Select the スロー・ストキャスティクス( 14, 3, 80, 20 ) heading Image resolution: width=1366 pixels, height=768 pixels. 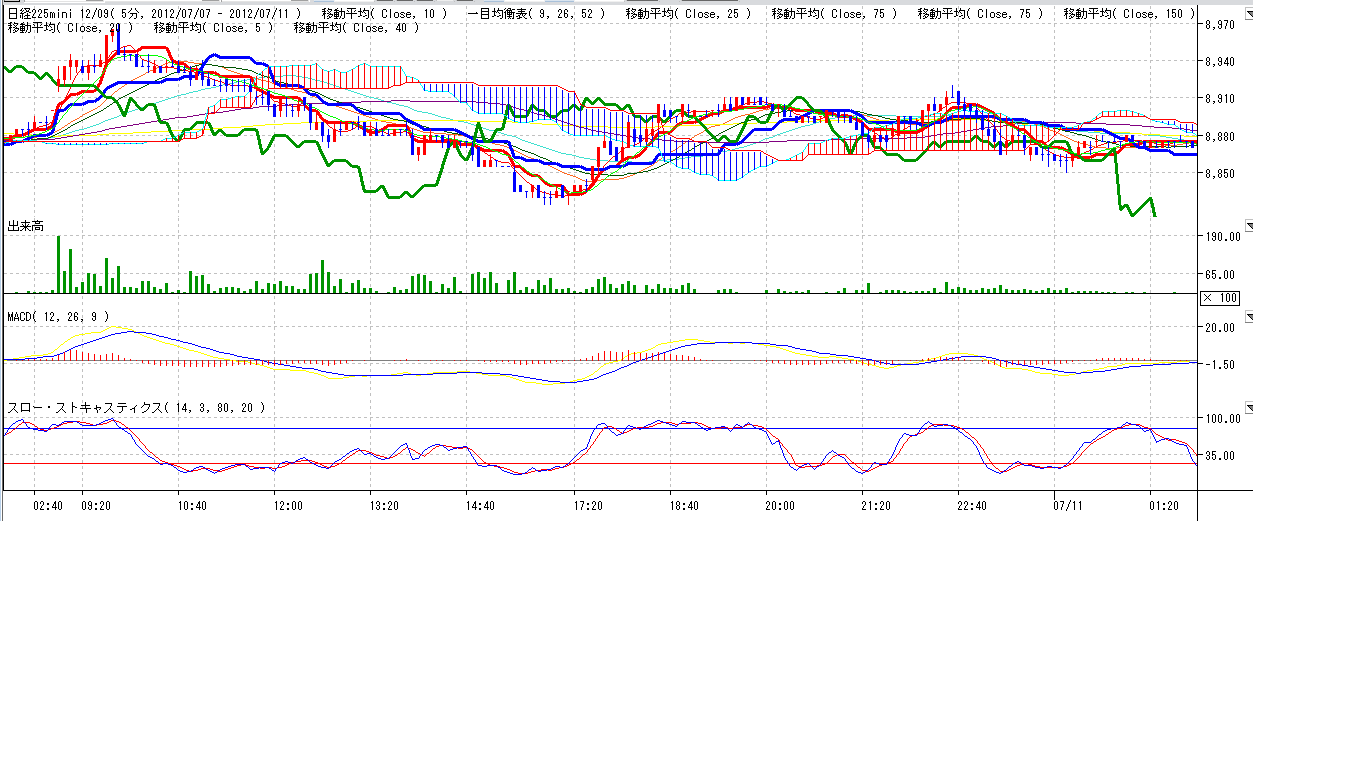click(136, 408)
